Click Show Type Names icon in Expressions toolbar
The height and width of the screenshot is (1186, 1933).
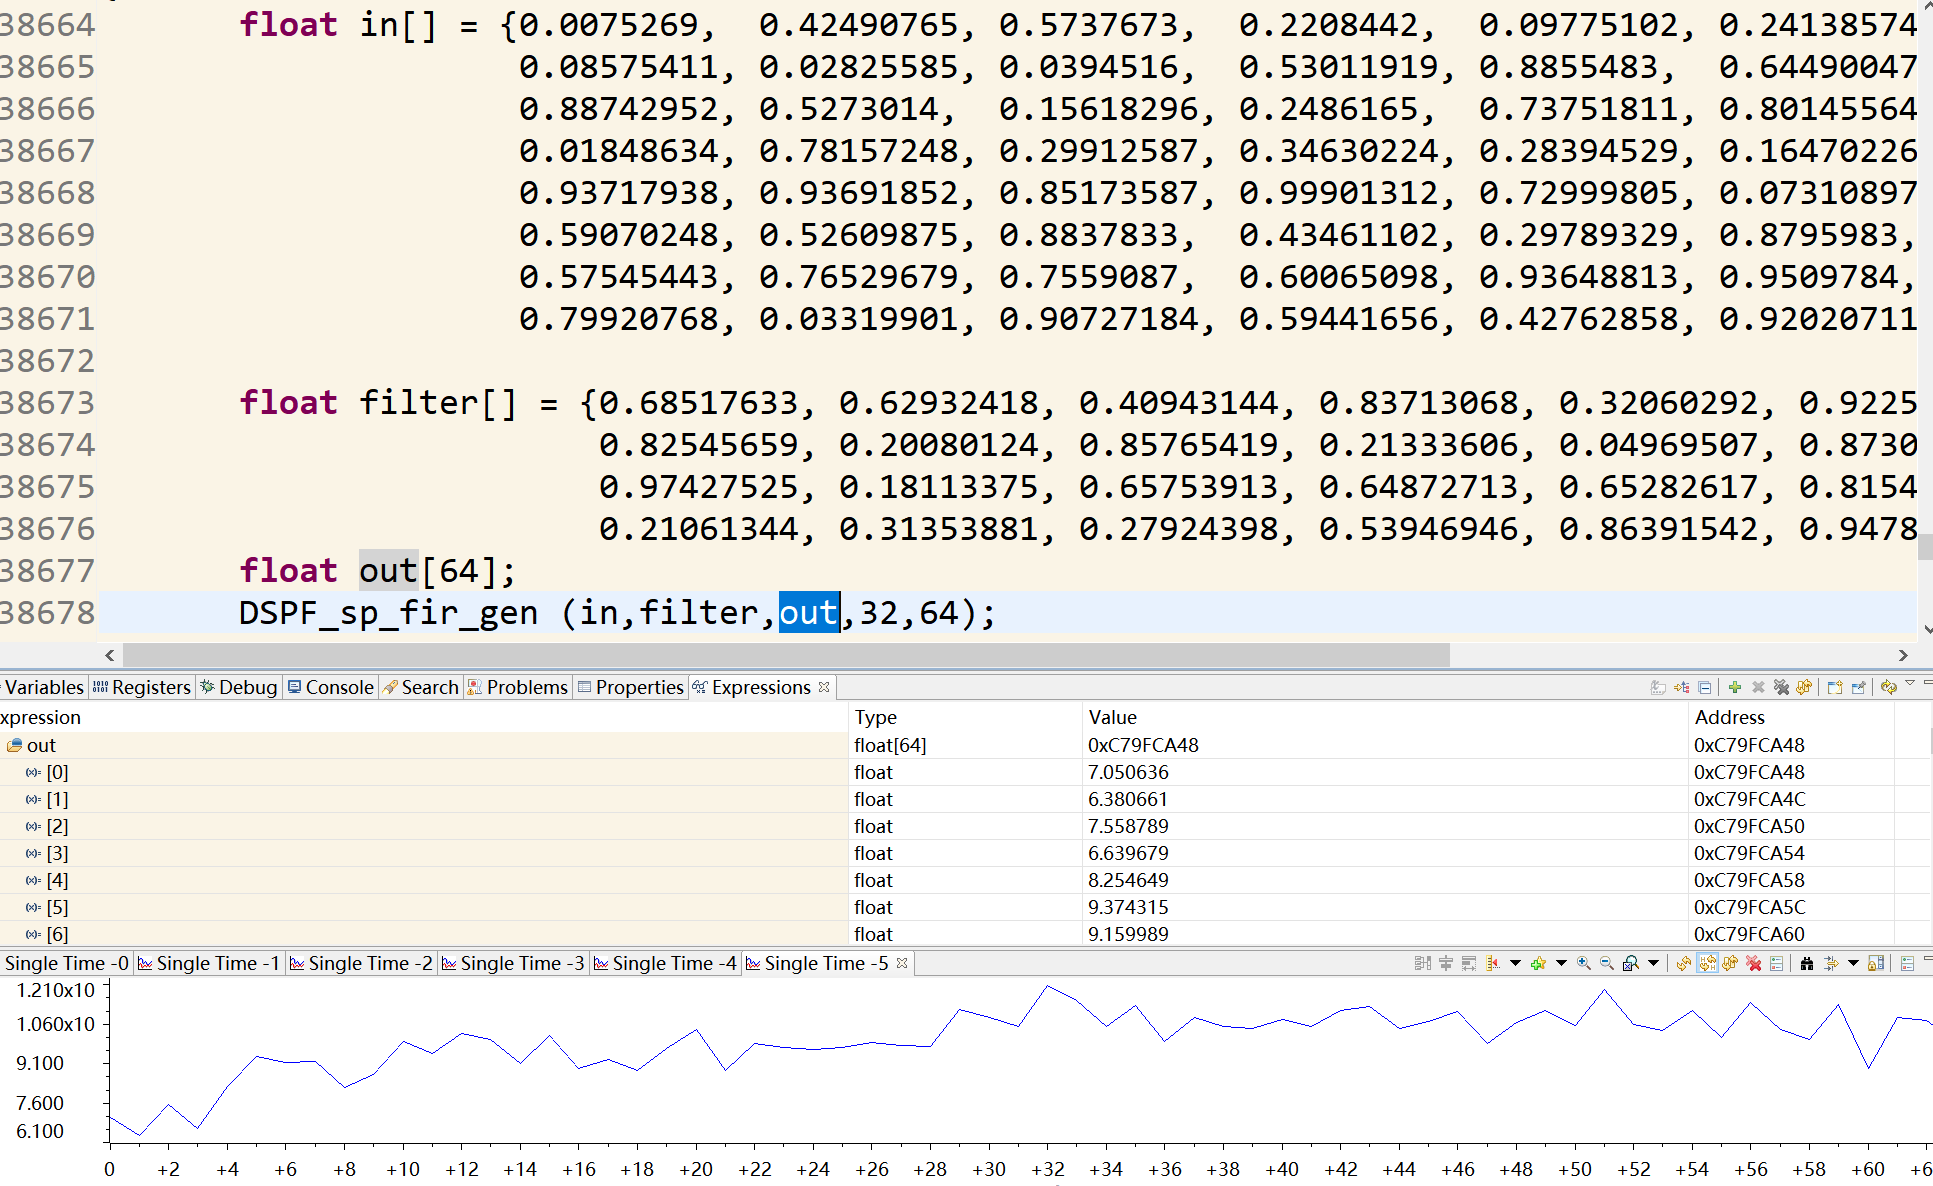pos(1658,687)
